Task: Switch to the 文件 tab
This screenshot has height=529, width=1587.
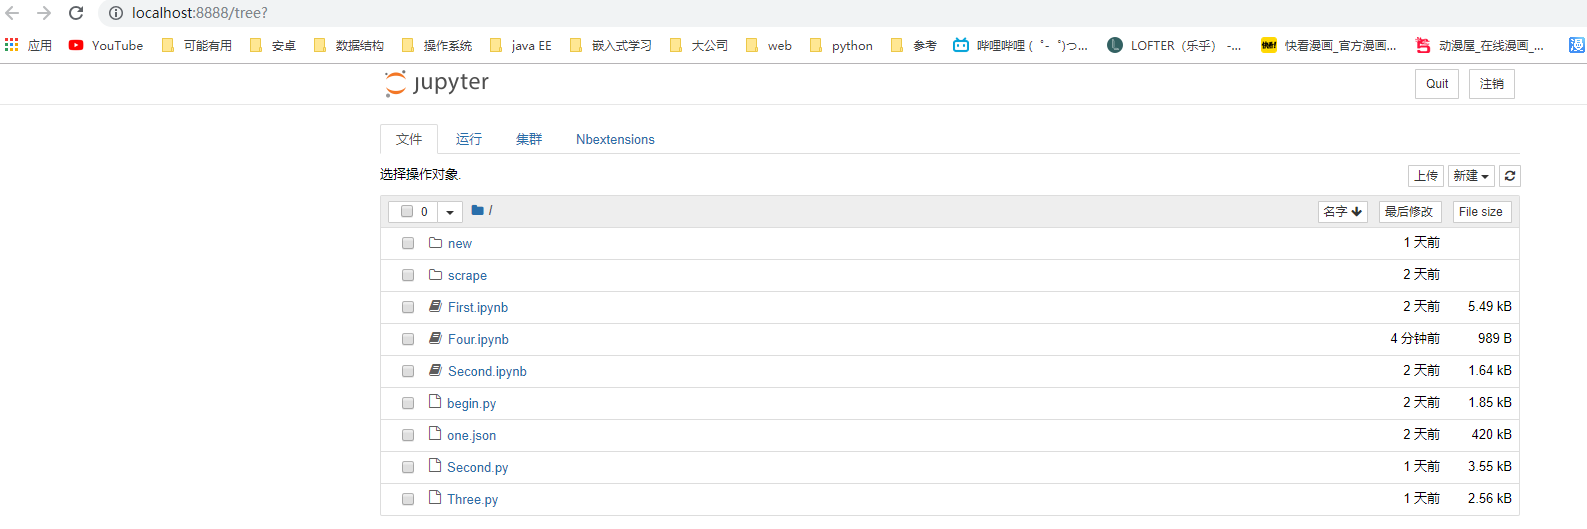Action: (409, 139)
